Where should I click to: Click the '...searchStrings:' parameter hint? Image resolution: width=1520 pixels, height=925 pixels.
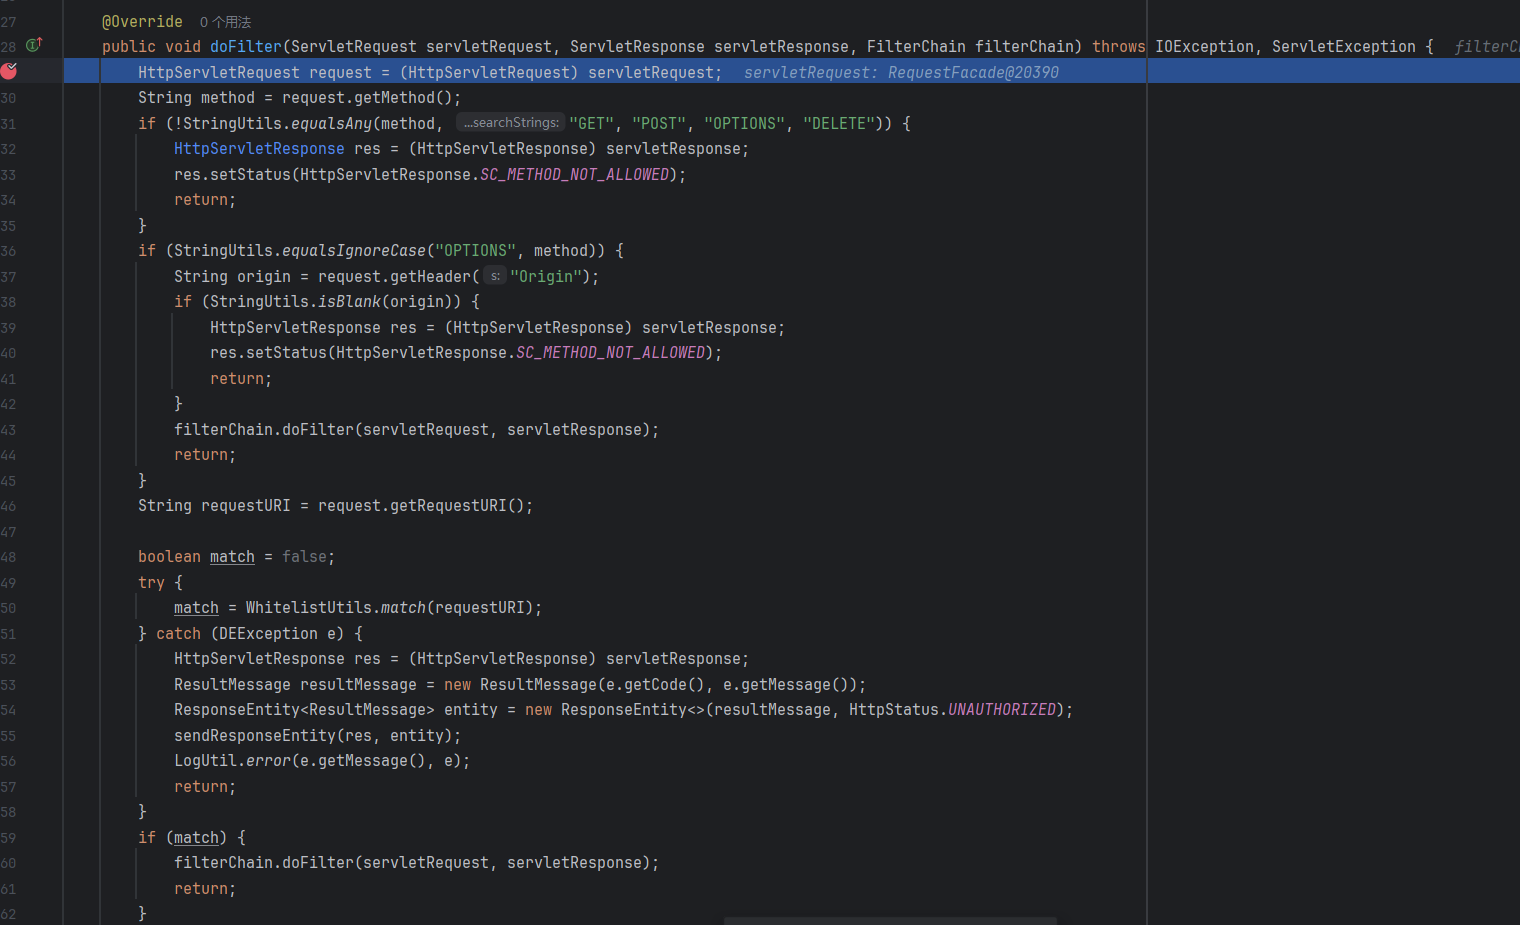(510, 123)
